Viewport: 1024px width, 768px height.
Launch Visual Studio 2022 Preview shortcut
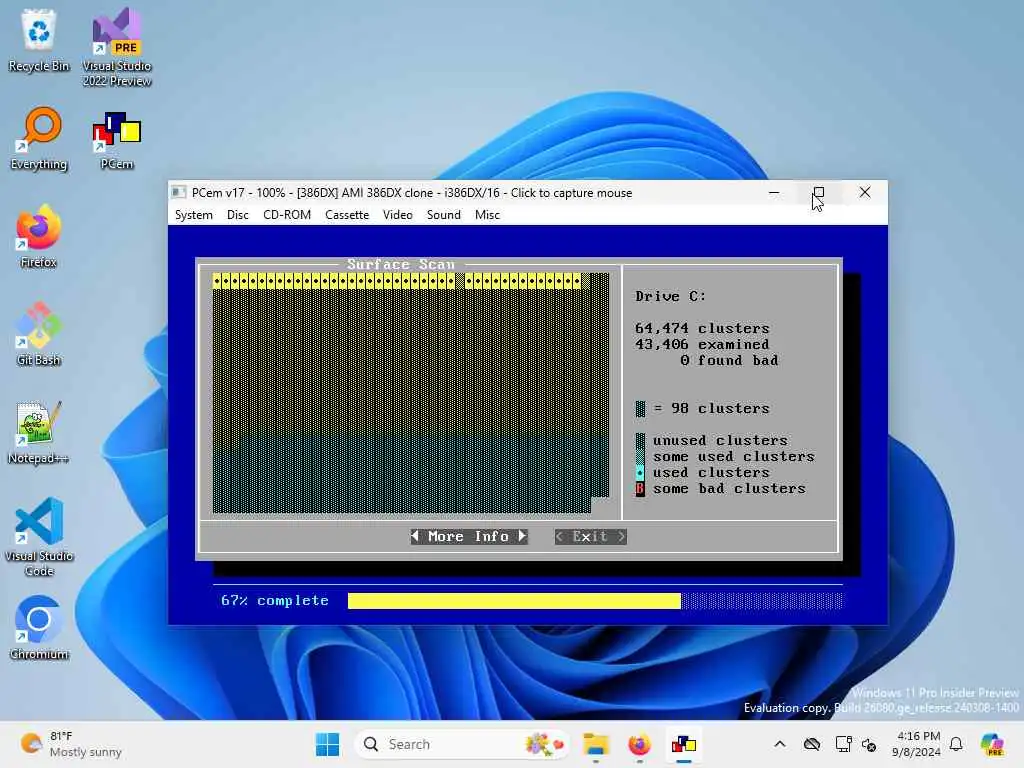click(x=117, y=46)
